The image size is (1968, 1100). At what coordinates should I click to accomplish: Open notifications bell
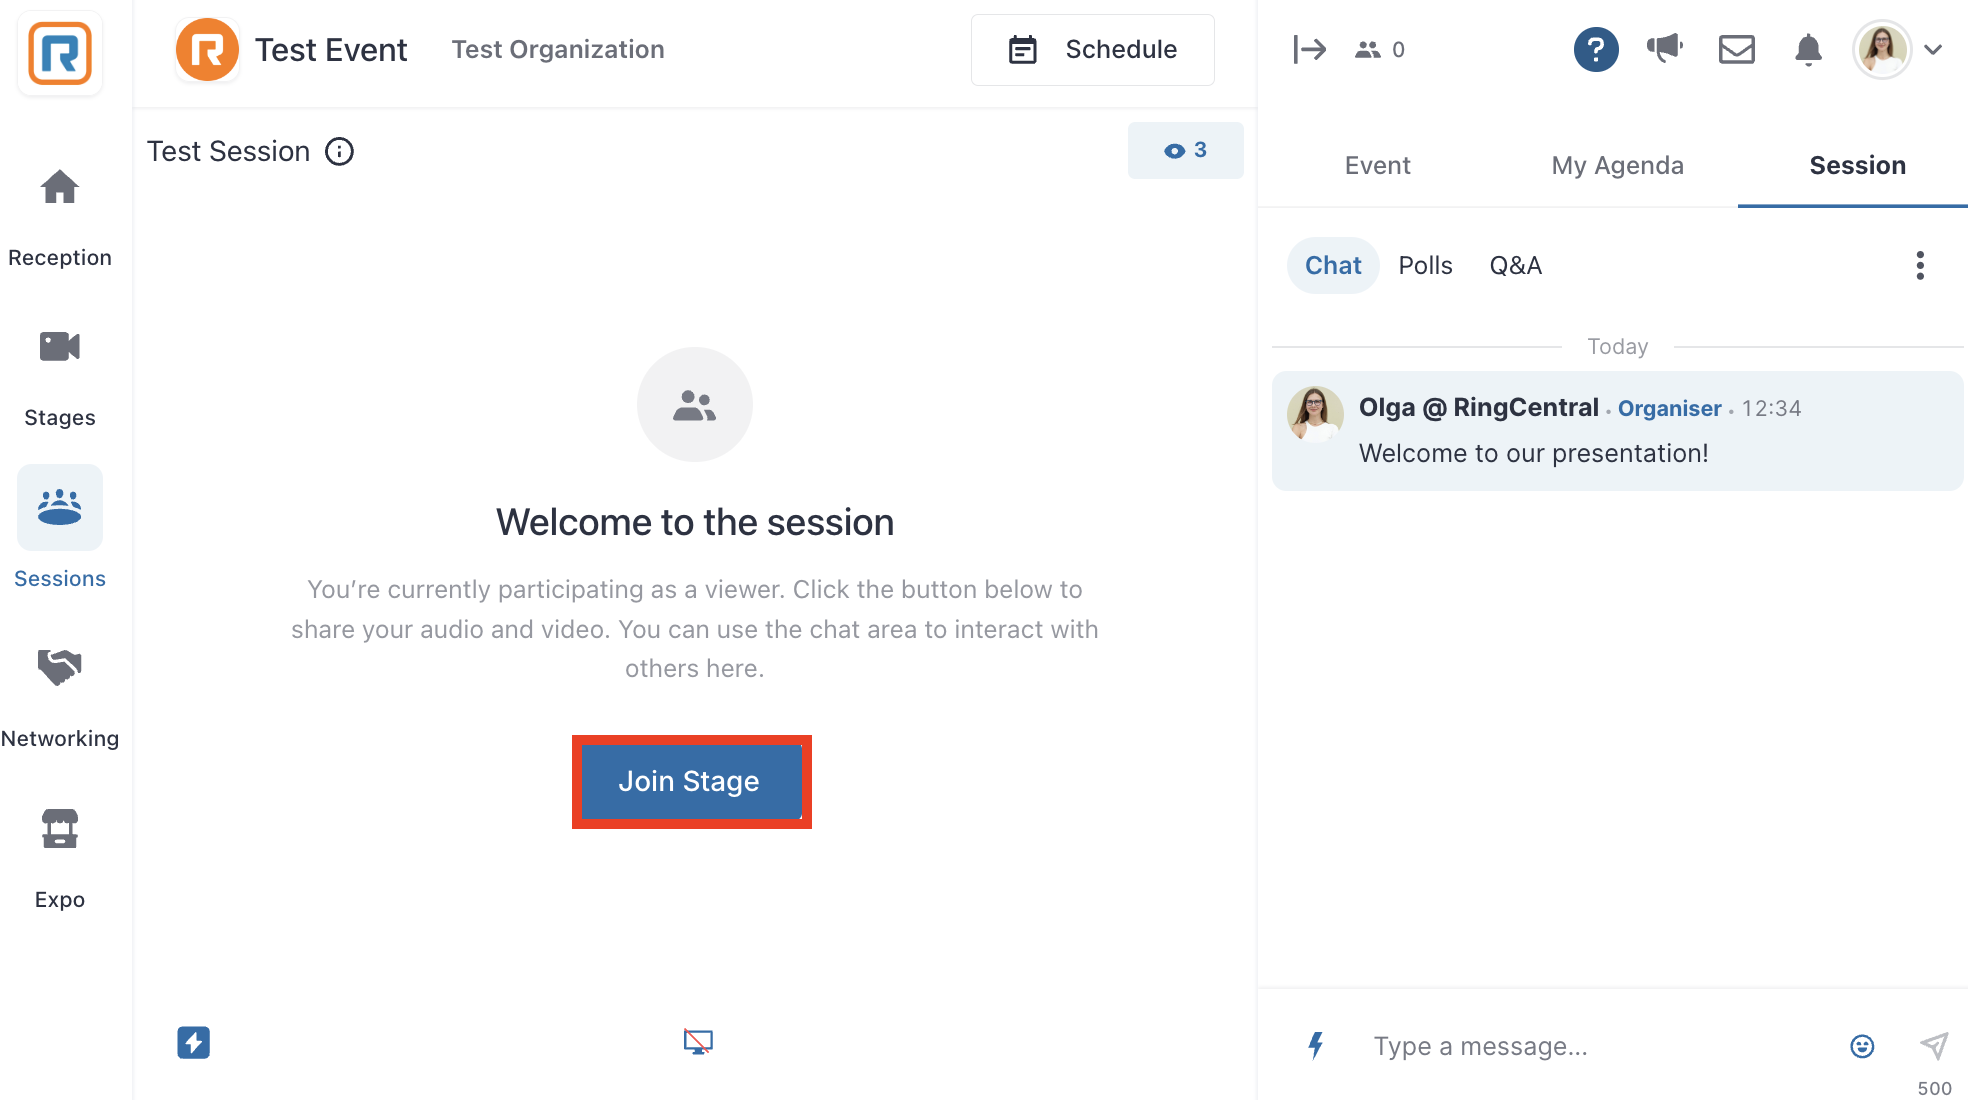(1808, 49)
